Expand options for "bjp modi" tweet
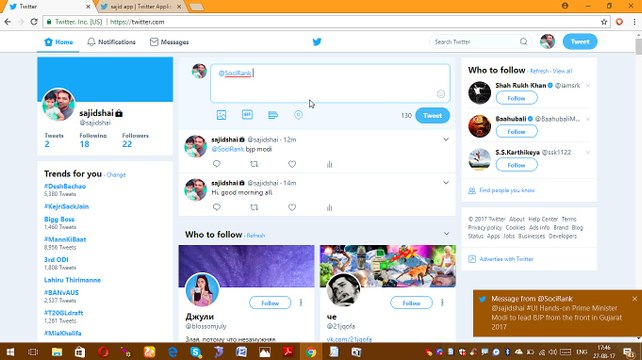Viewport: 642px width, 360px height. 446,140
